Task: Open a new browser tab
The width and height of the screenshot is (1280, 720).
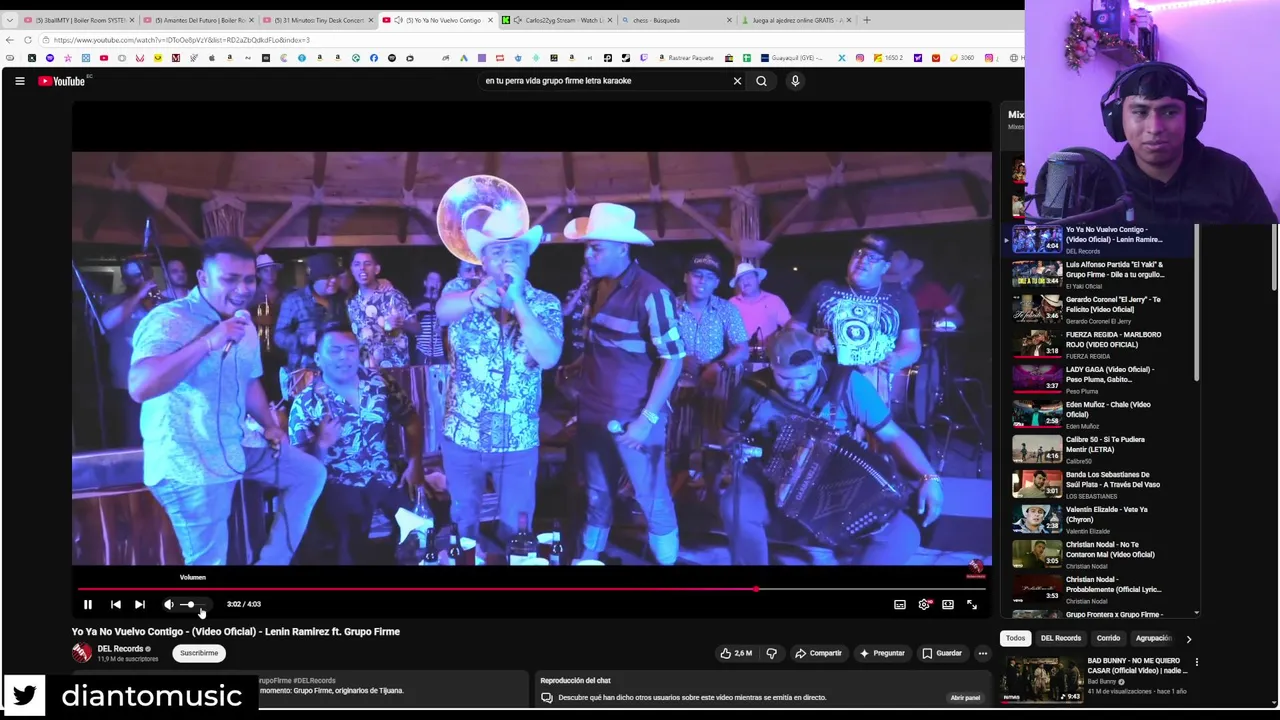Action: [866, 20]
